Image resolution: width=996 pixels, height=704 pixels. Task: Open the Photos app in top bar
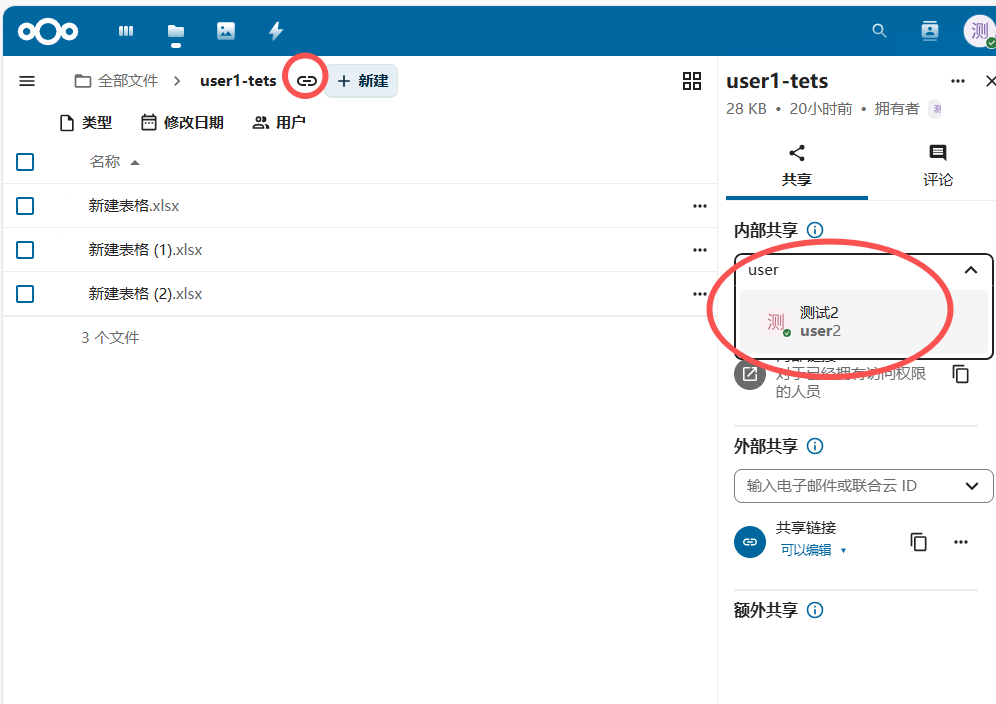[226, 31]
